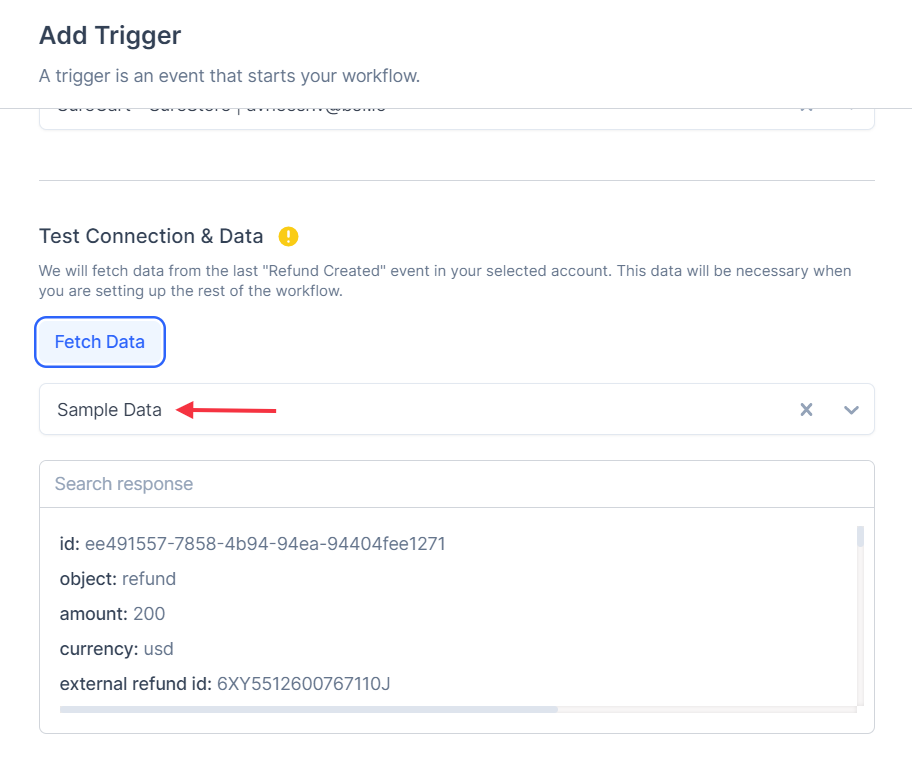
Task: Click the Test Connection & Data heading
Action: click(151, 237)
